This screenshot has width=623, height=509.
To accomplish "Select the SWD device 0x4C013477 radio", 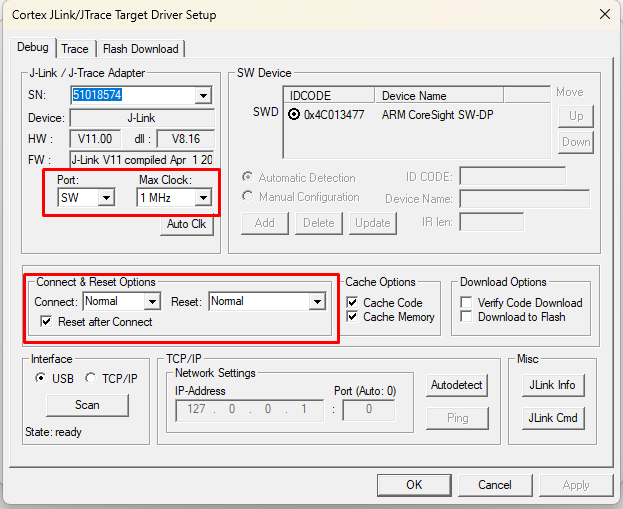I will (294, 115).
